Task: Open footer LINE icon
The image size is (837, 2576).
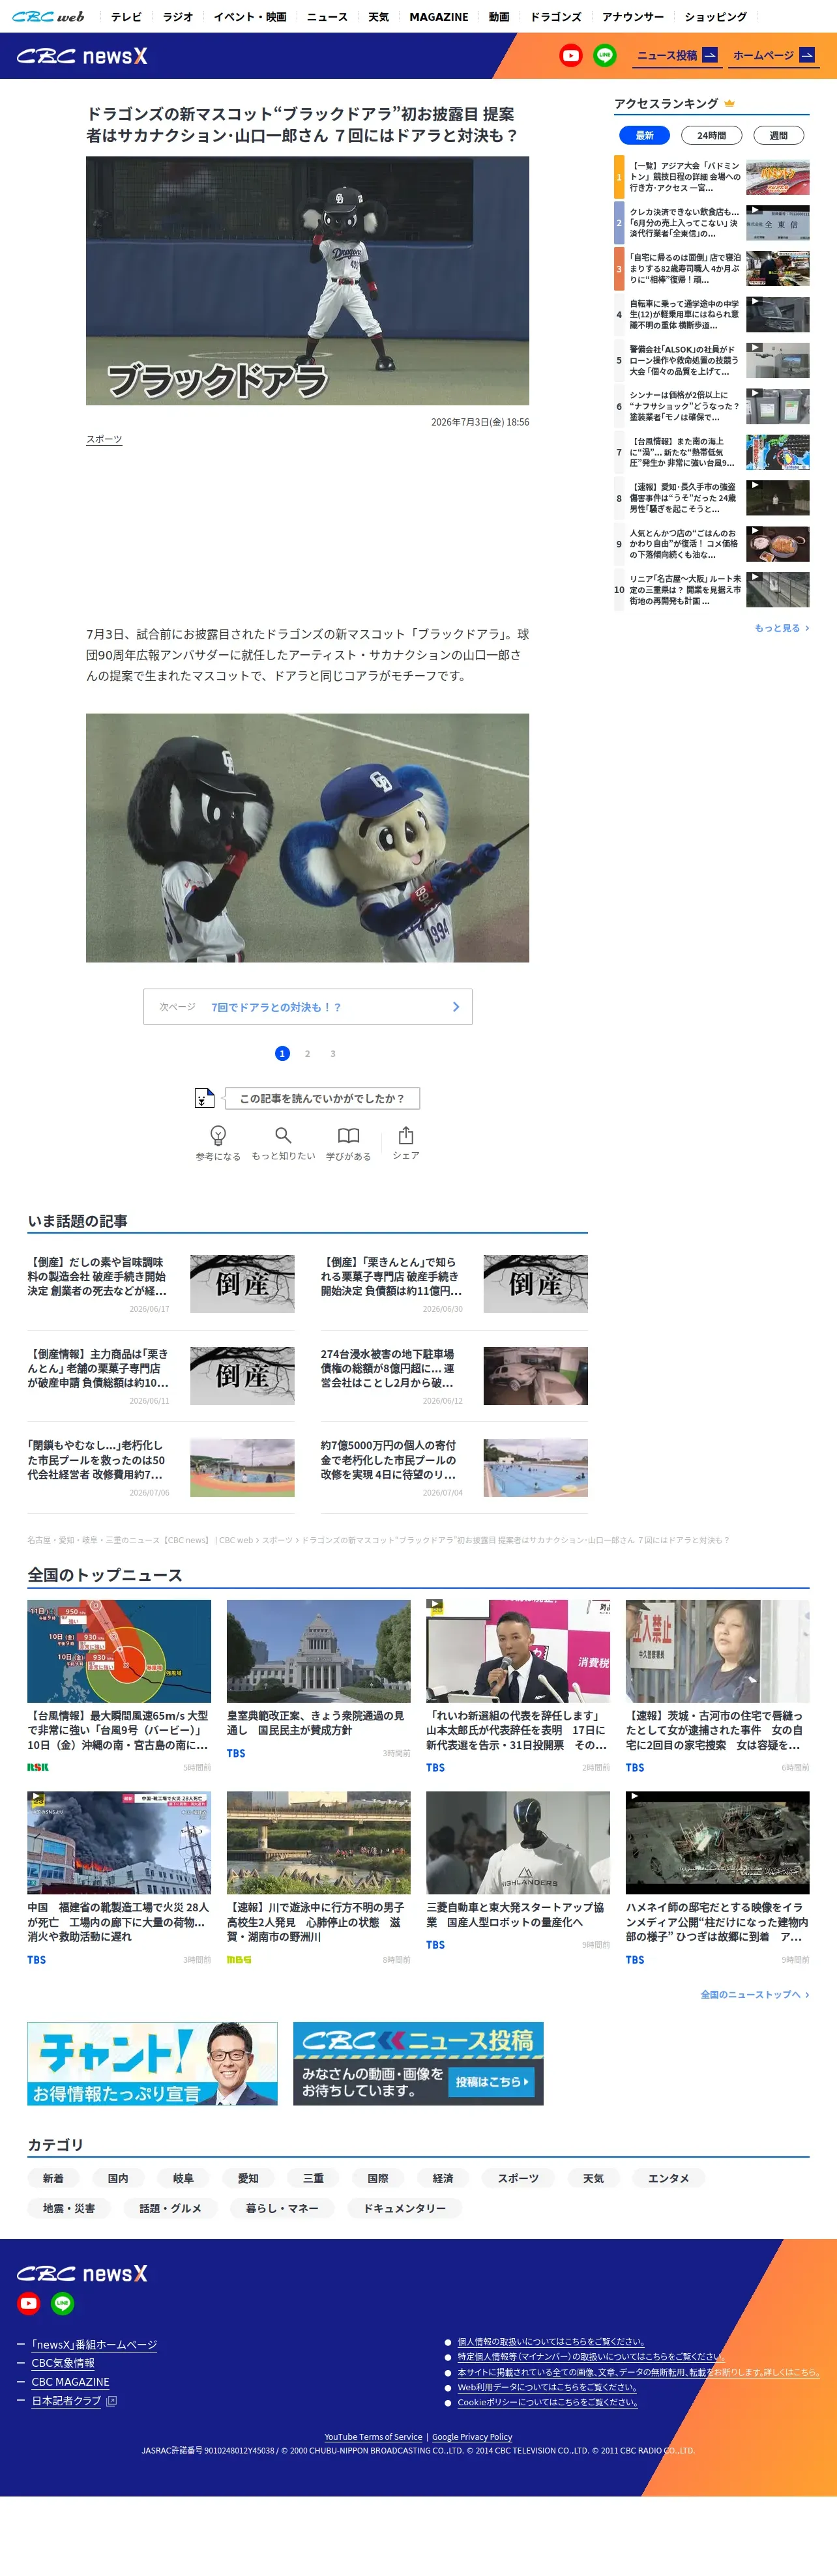Action: coord(63,2303)
